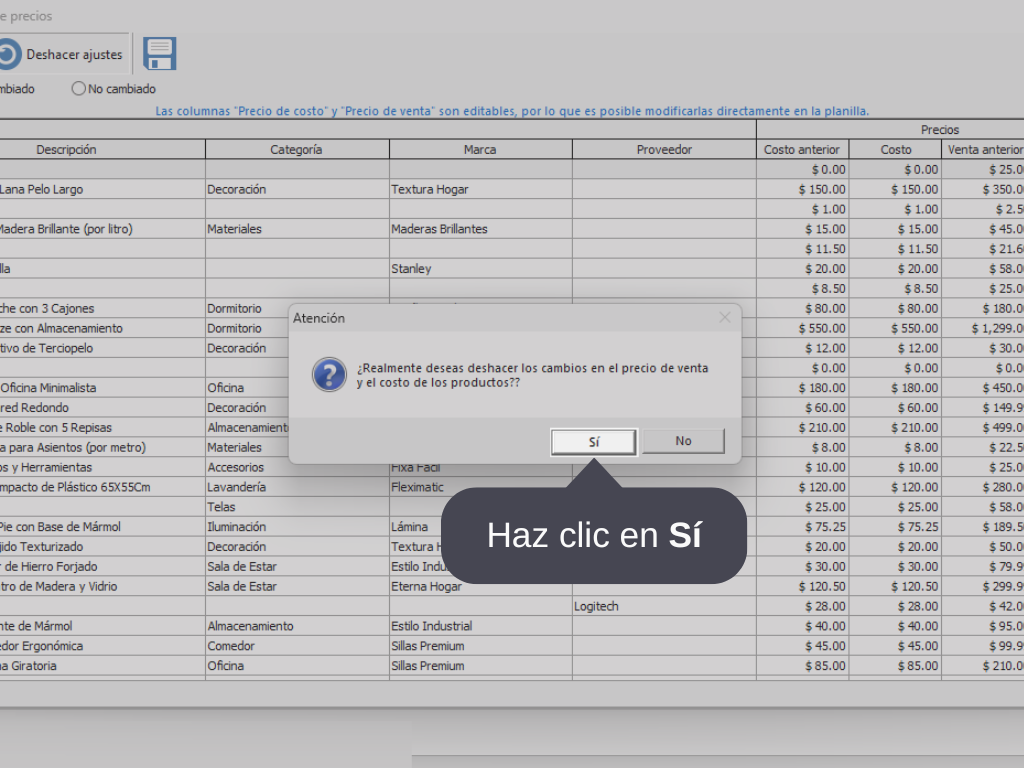Click the Estilo Industrial cell beside Almacenamiento

[481, 626]
